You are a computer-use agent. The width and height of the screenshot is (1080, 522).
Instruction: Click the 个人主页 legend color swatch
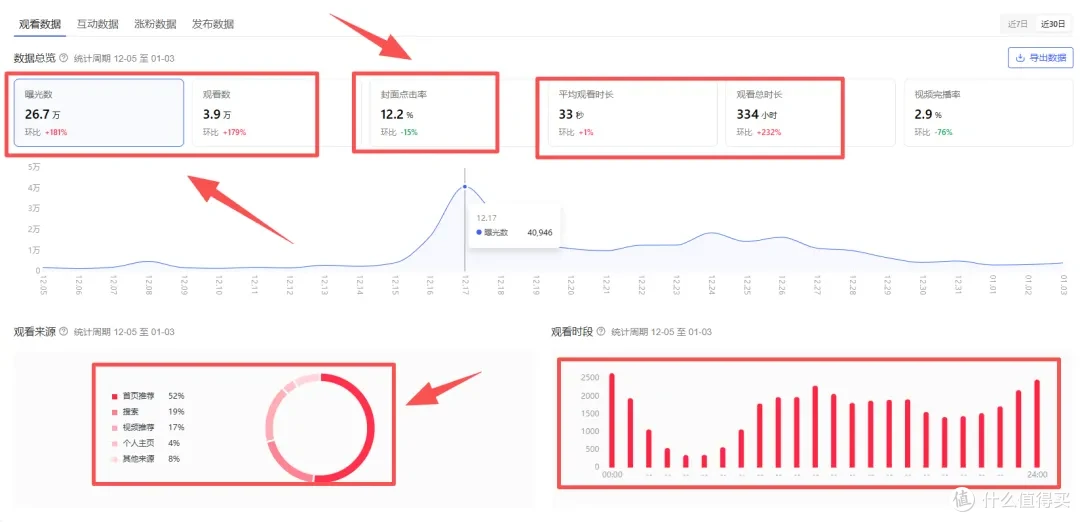(114, 443)
